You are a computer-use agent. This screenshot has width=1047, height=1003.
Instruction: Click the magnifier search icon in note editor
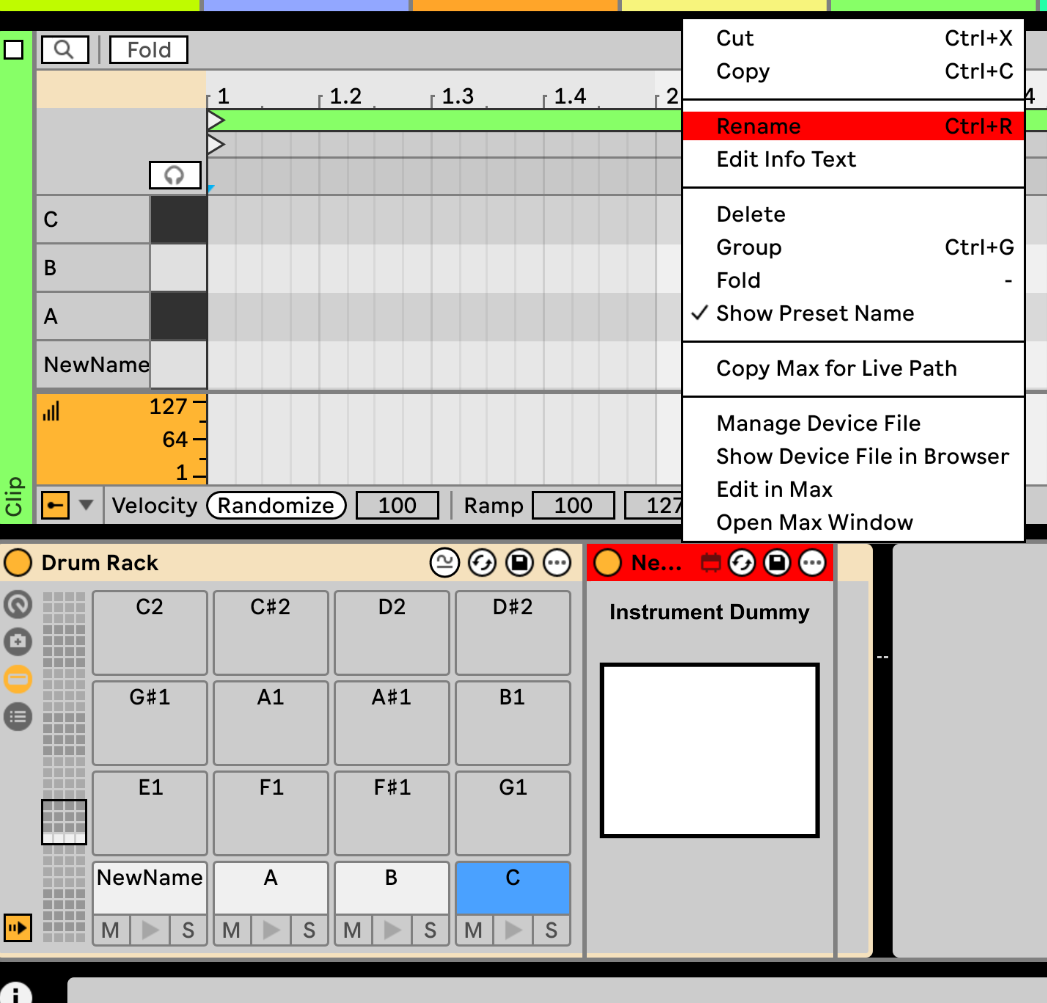pyautogui.click(x=64, y=49)
